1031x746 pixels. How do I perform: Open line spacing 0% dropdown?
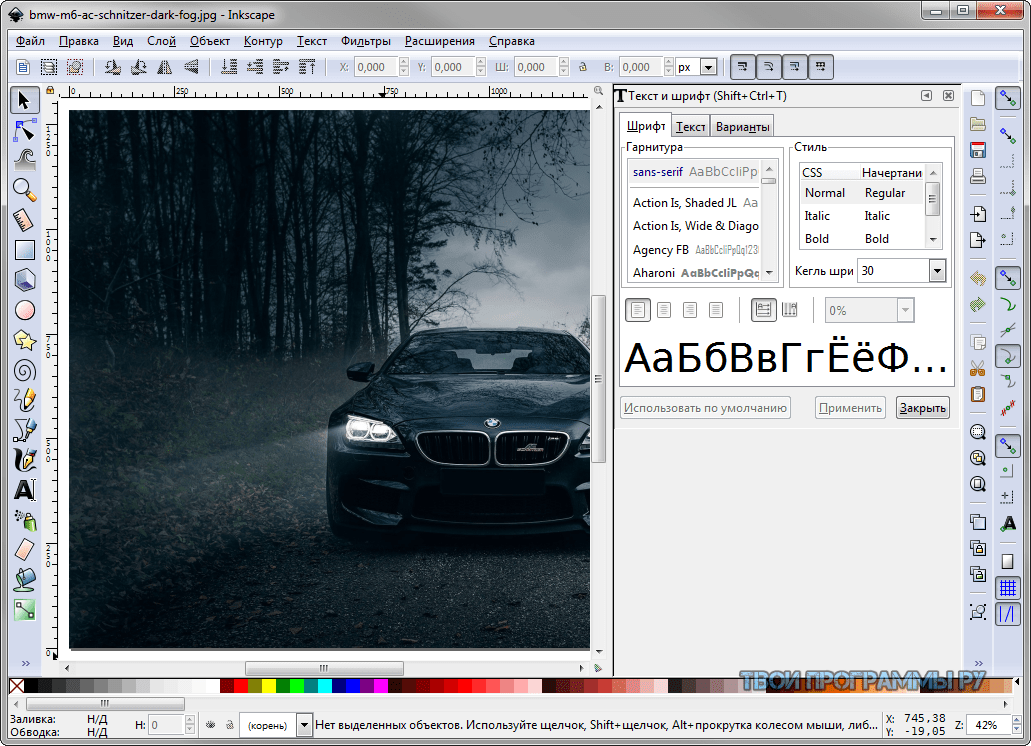905,310
